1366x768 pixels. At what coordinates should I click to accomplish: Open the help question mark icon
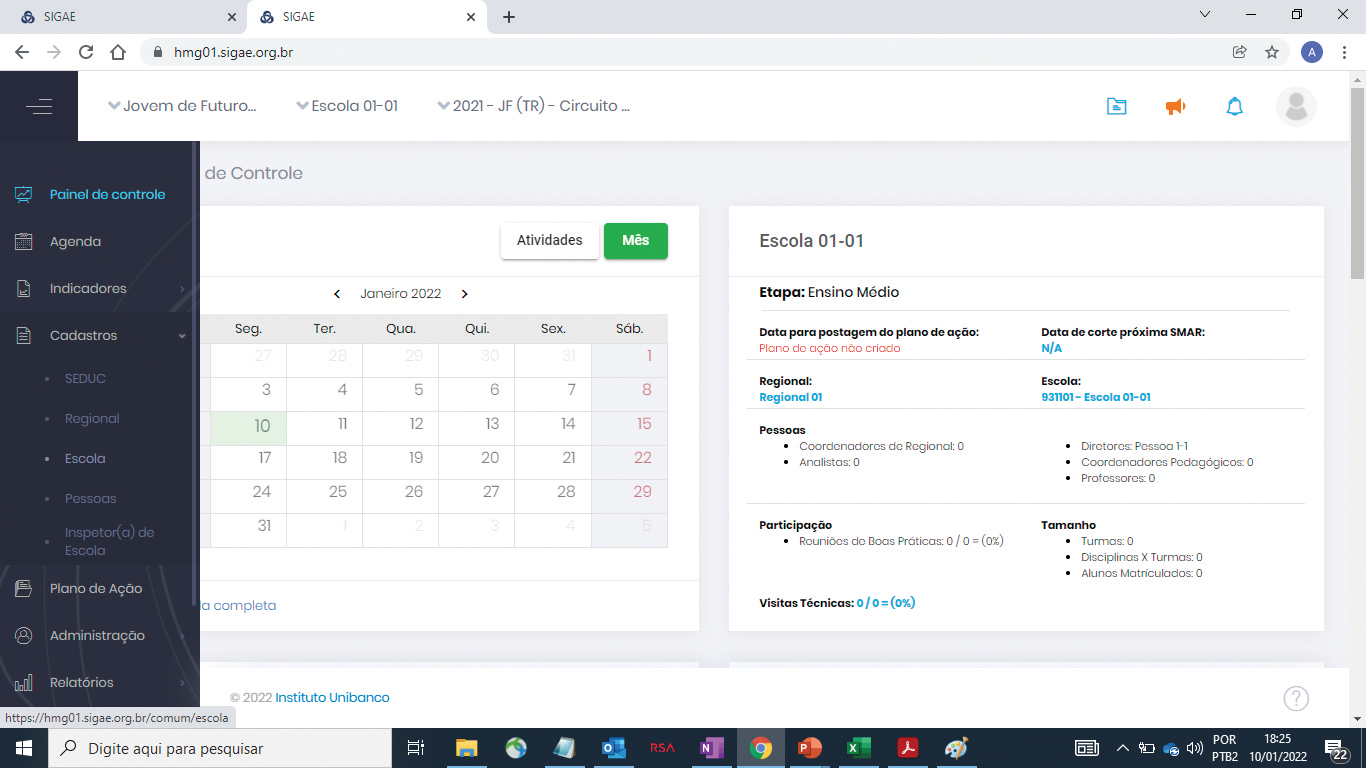pos(1296,698)
